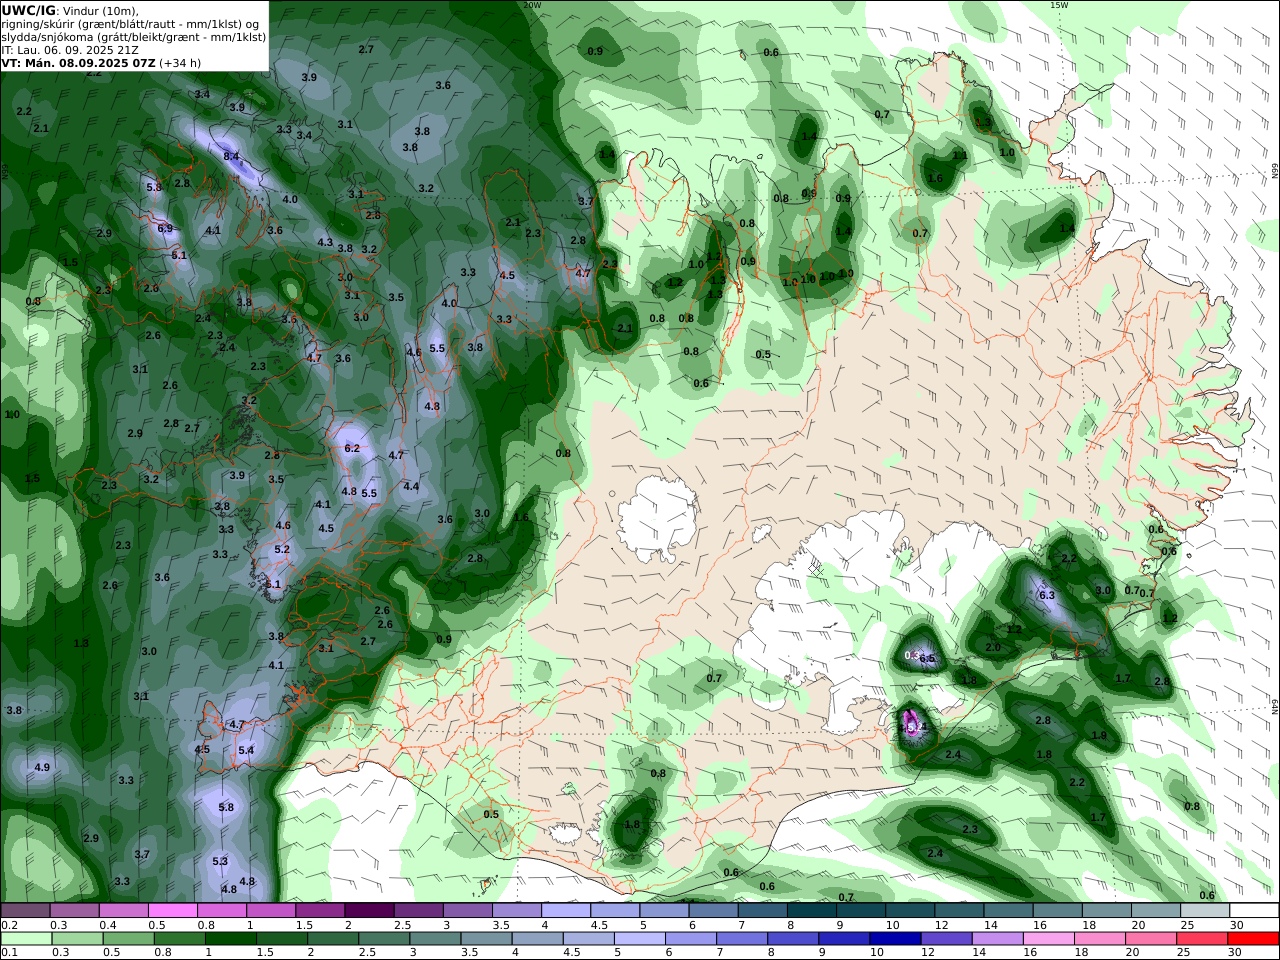Click the light periwinkle snow swatch for 4 to 4.5
Viewport: 1280px width, 960px height.
(x=566, y=910)
